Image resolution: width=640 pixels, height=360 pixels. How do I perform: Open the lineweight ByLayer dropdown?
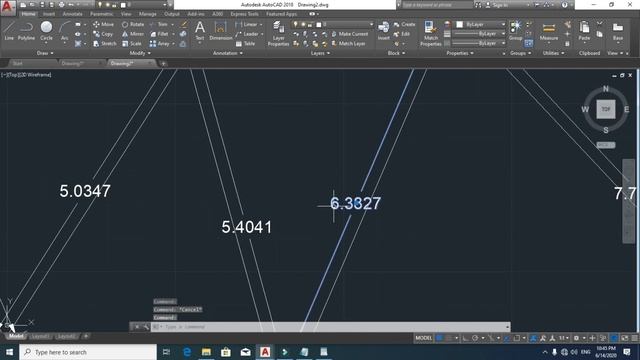tap(480, 33)
